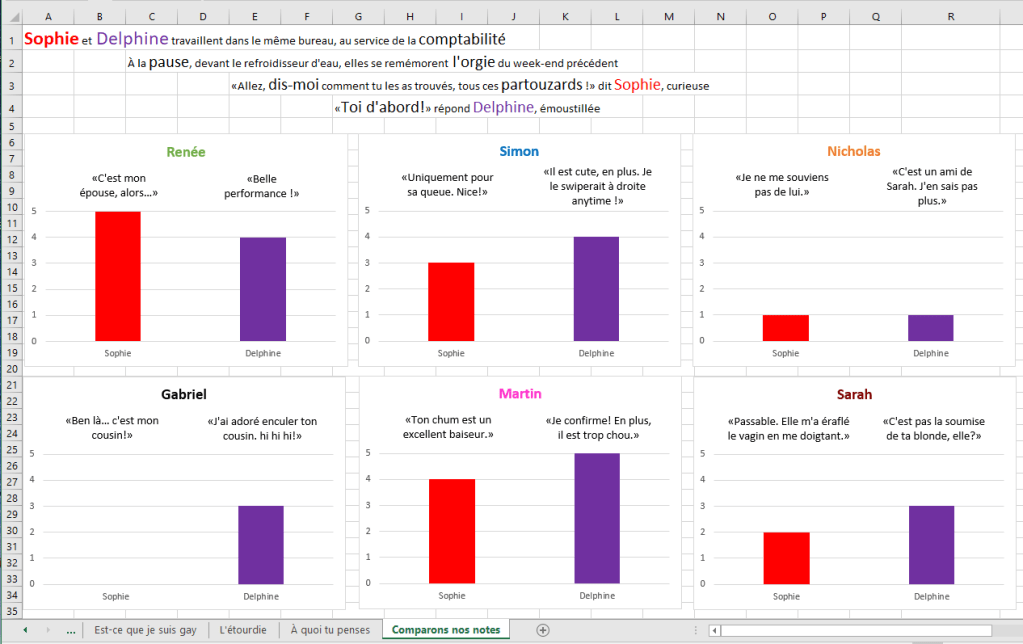Click next sheet navigation arrow
Viewport: 1023px width, 644px height.
(47, 630)
